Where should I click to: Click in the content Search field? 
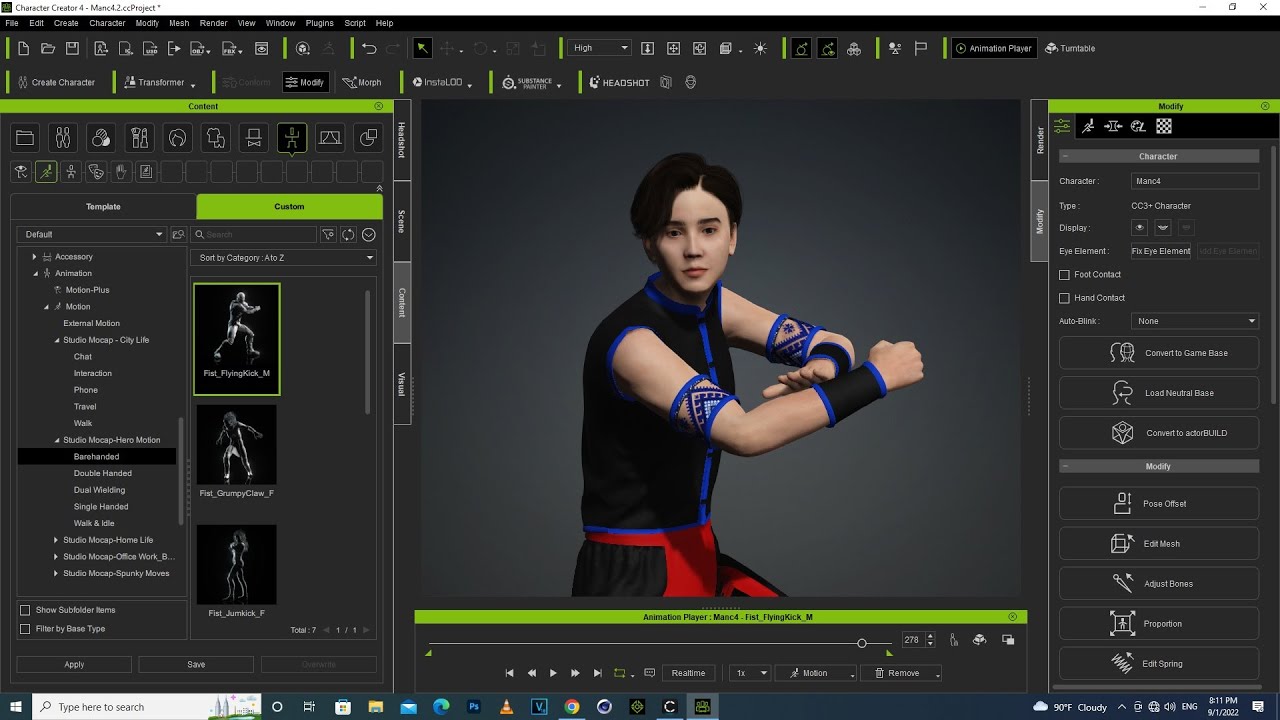(255, 234)
